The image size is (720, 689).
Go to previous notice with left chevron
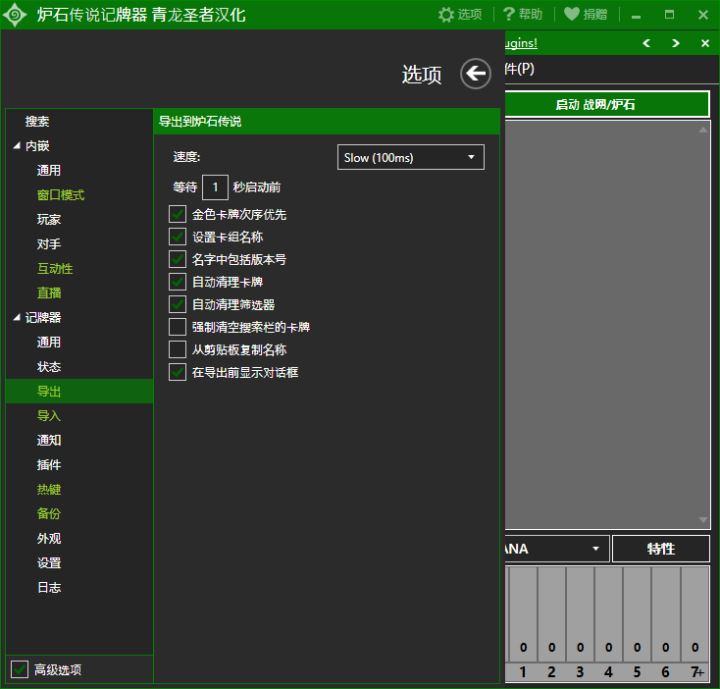coord(647,43)
